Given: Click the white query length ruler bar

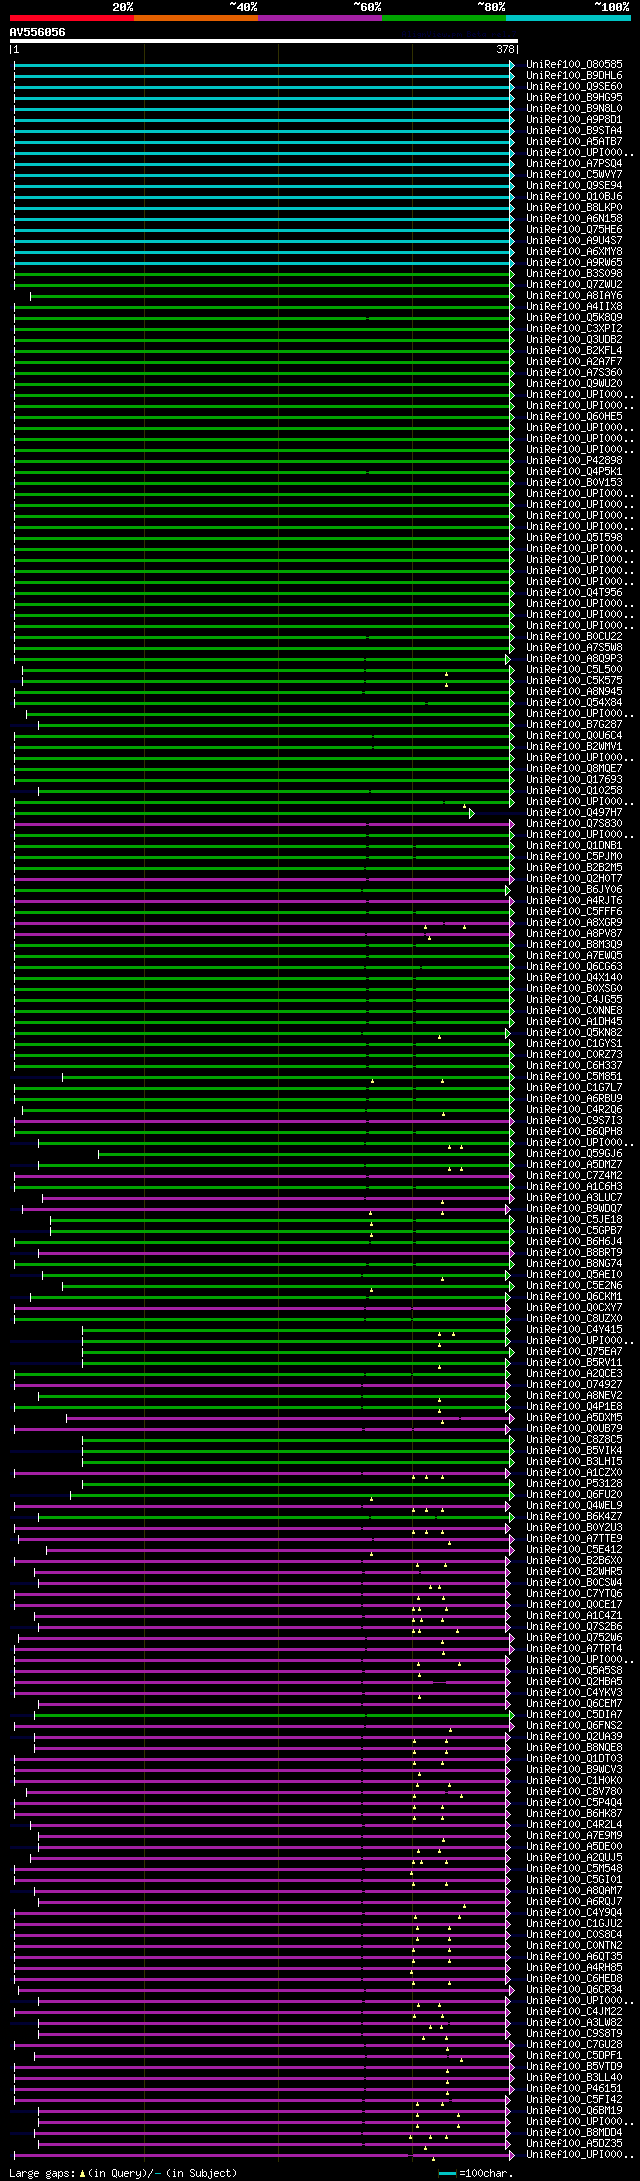Looking at the screenshot, I should [x=263, y=41].
